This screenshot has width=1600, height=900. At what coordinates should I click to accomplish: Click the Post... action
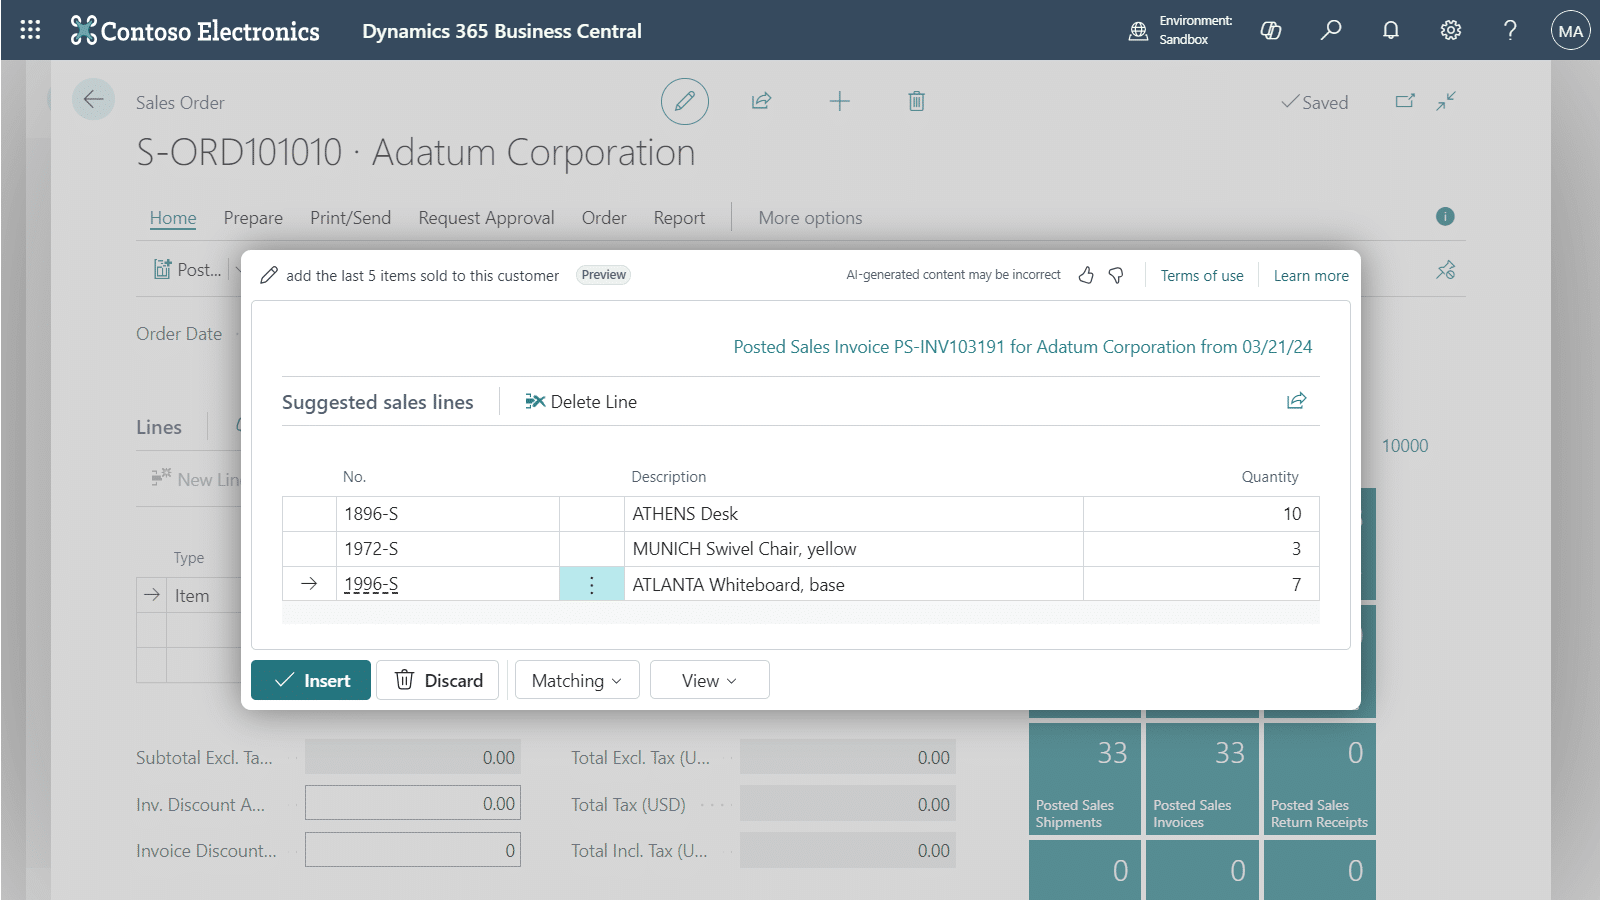188,270
